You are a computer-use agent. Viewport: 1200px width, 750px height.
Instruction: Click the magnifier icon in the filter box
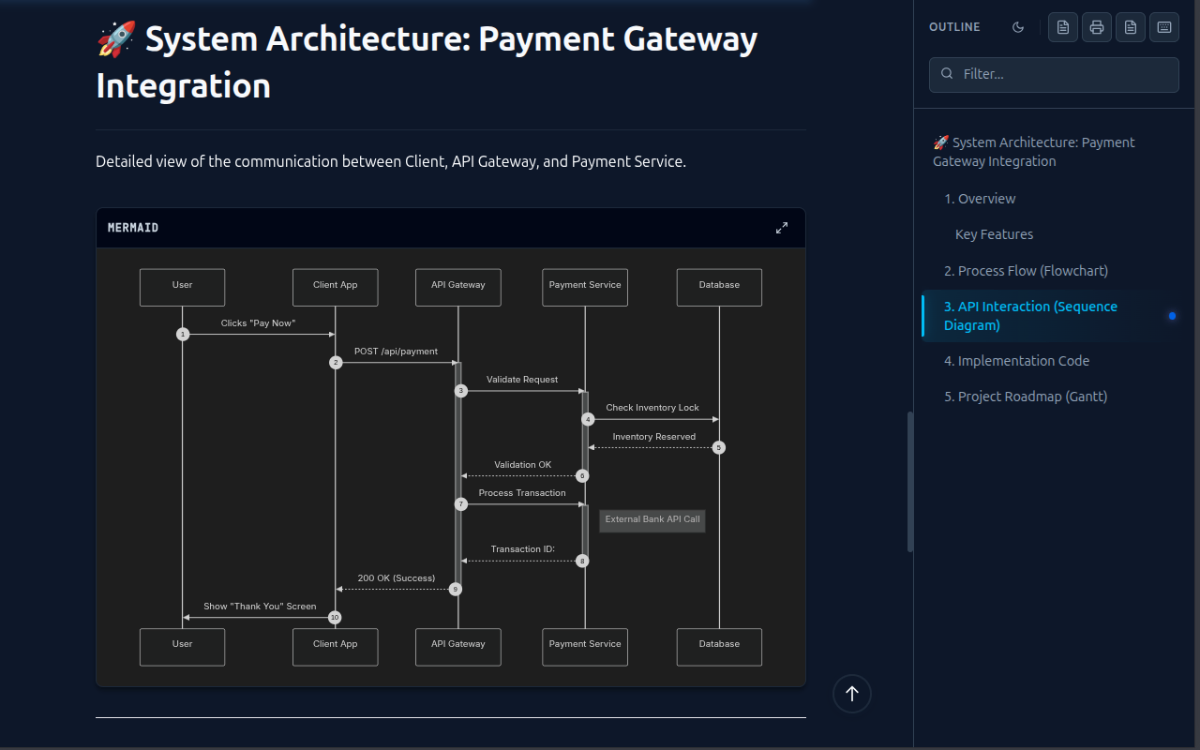(947, 74)
